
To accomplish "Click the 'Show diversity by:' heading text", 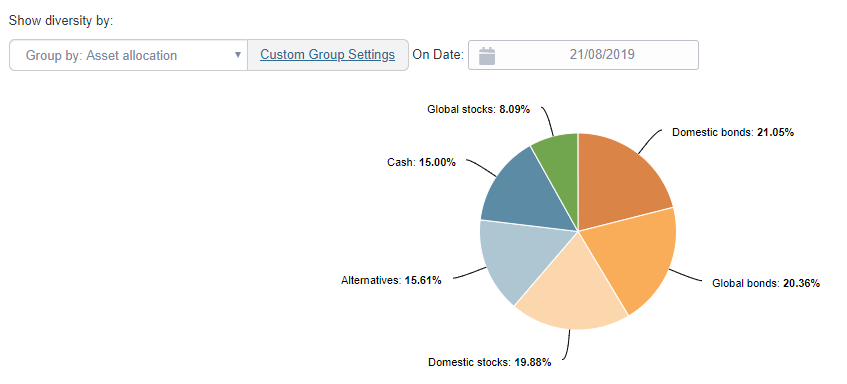I will coord(61,21).
